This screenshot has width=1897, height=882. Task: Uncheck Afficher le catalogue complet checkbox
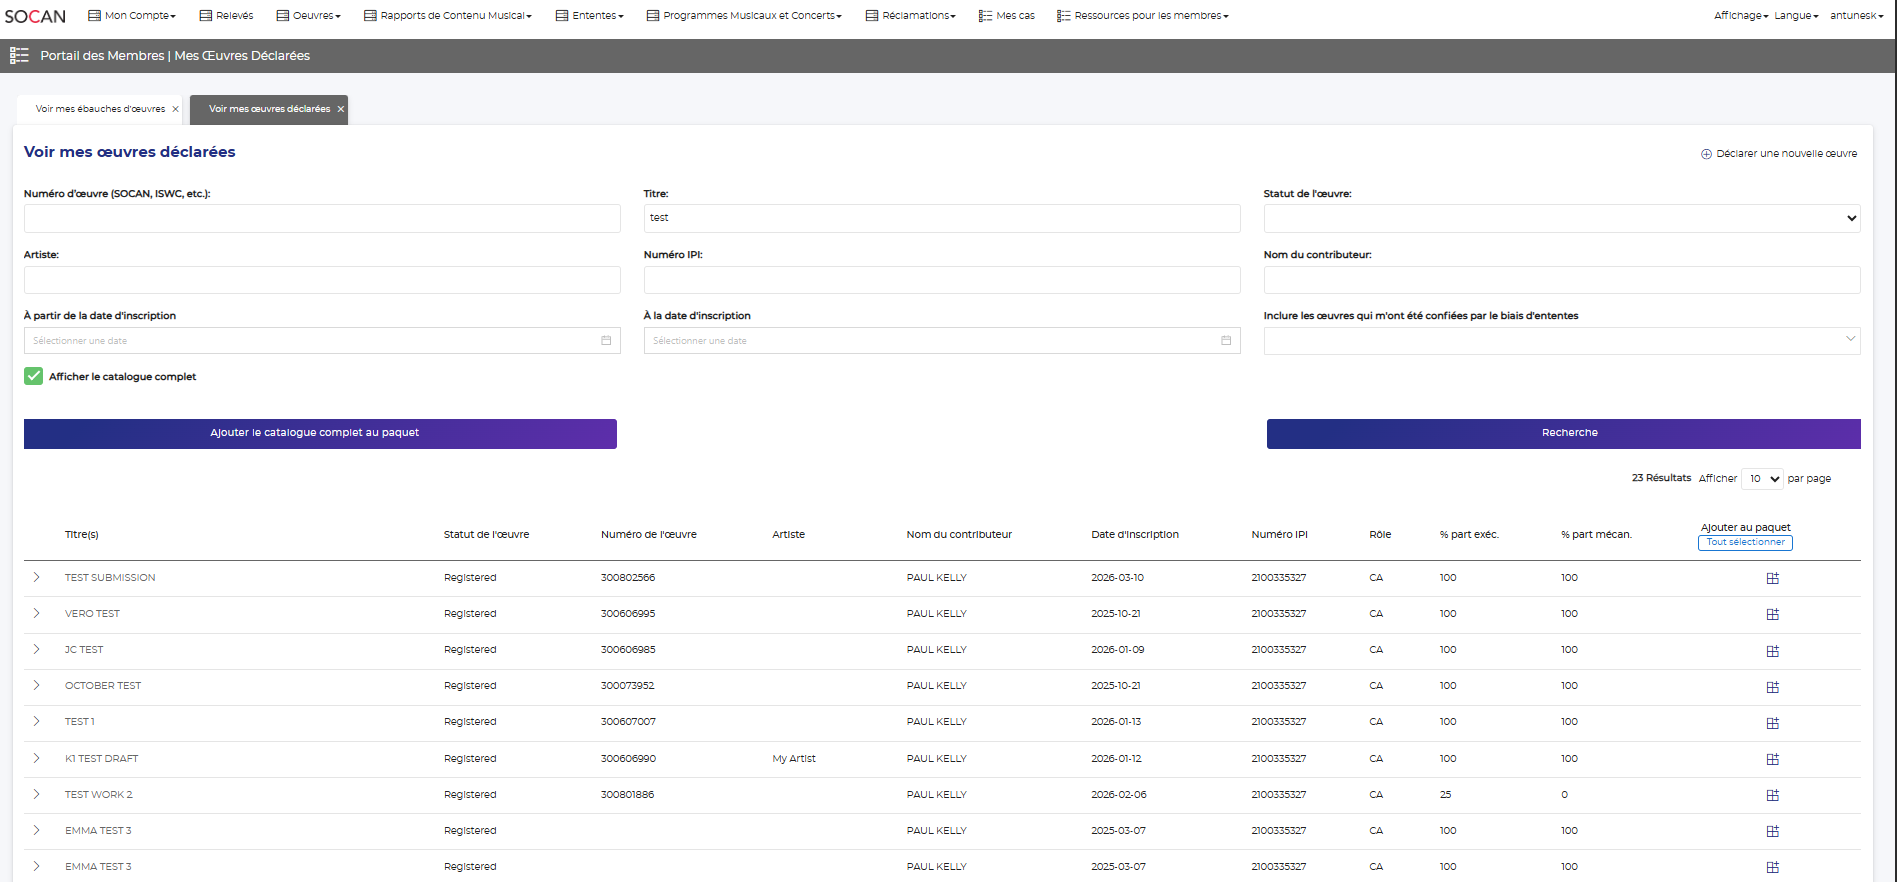click(34, 376)
